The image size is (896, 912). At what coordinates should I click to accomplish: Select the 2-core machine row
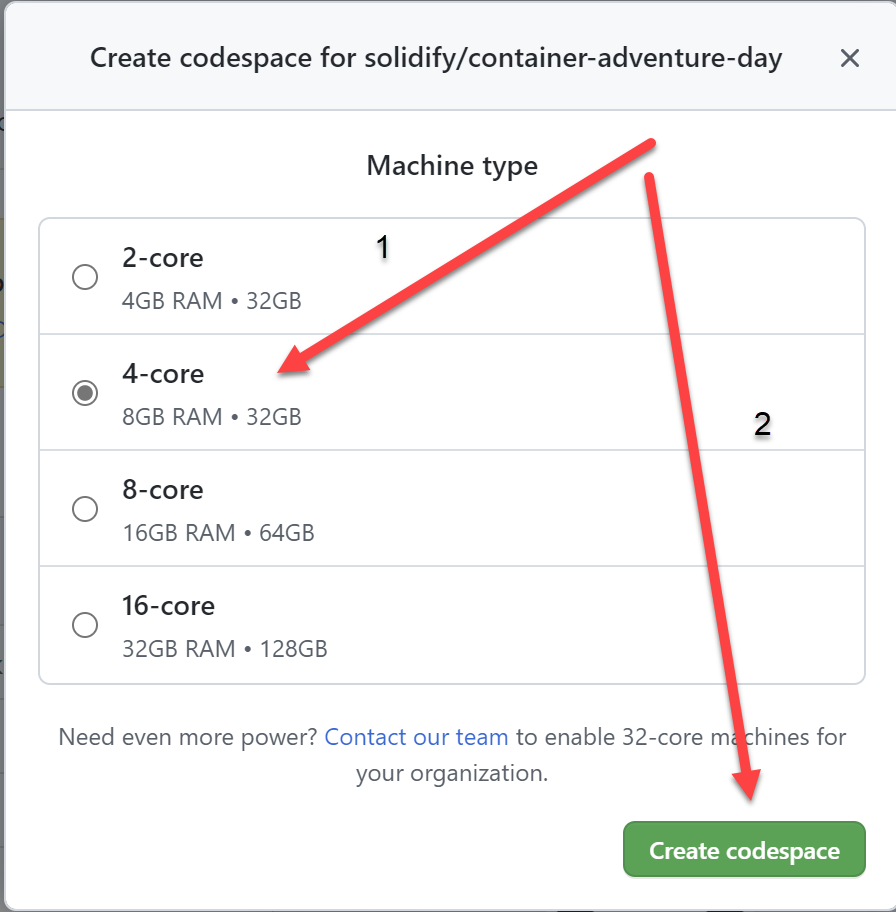(450, 277)
